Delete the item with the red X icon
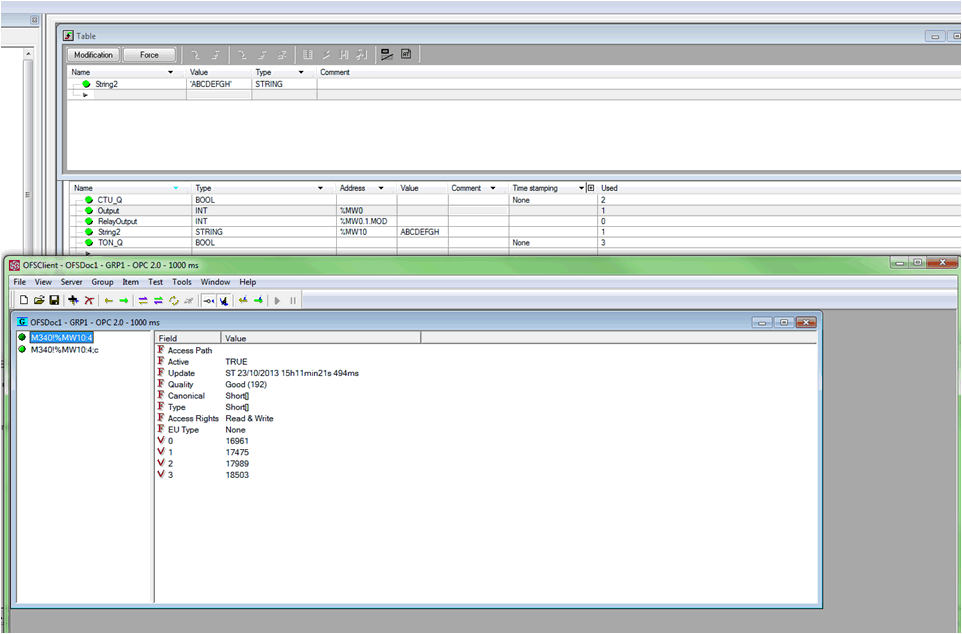 point(89,300)
